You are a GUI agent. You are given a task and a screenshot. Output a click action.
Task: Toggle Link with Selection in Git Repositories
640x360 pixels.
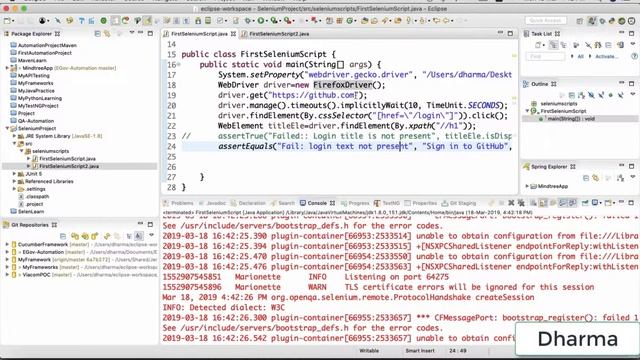(x=117, y=236)
